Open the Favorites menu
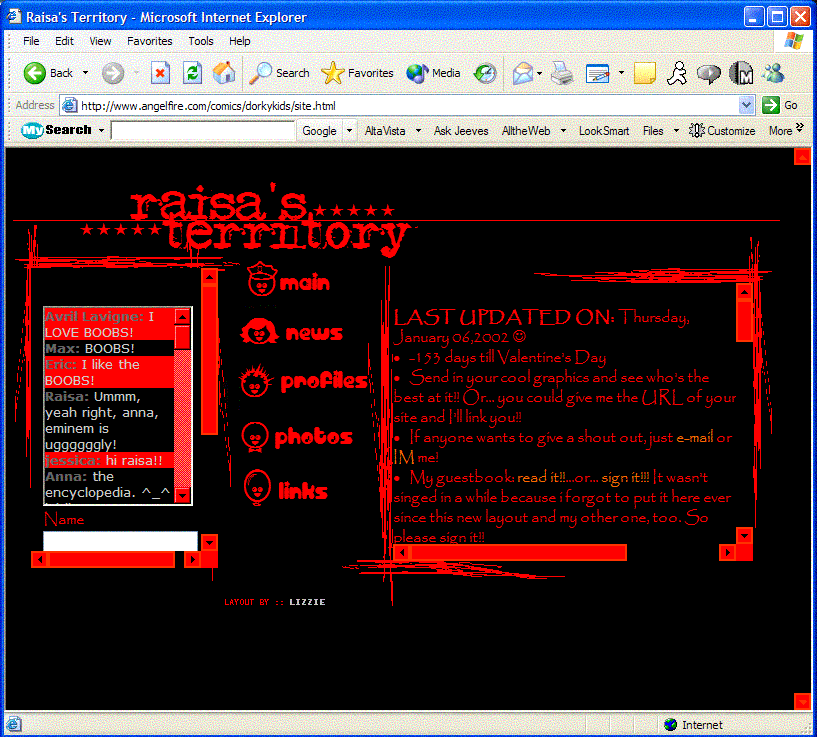This screenshot has height=737, width=817. coord(149,41)
